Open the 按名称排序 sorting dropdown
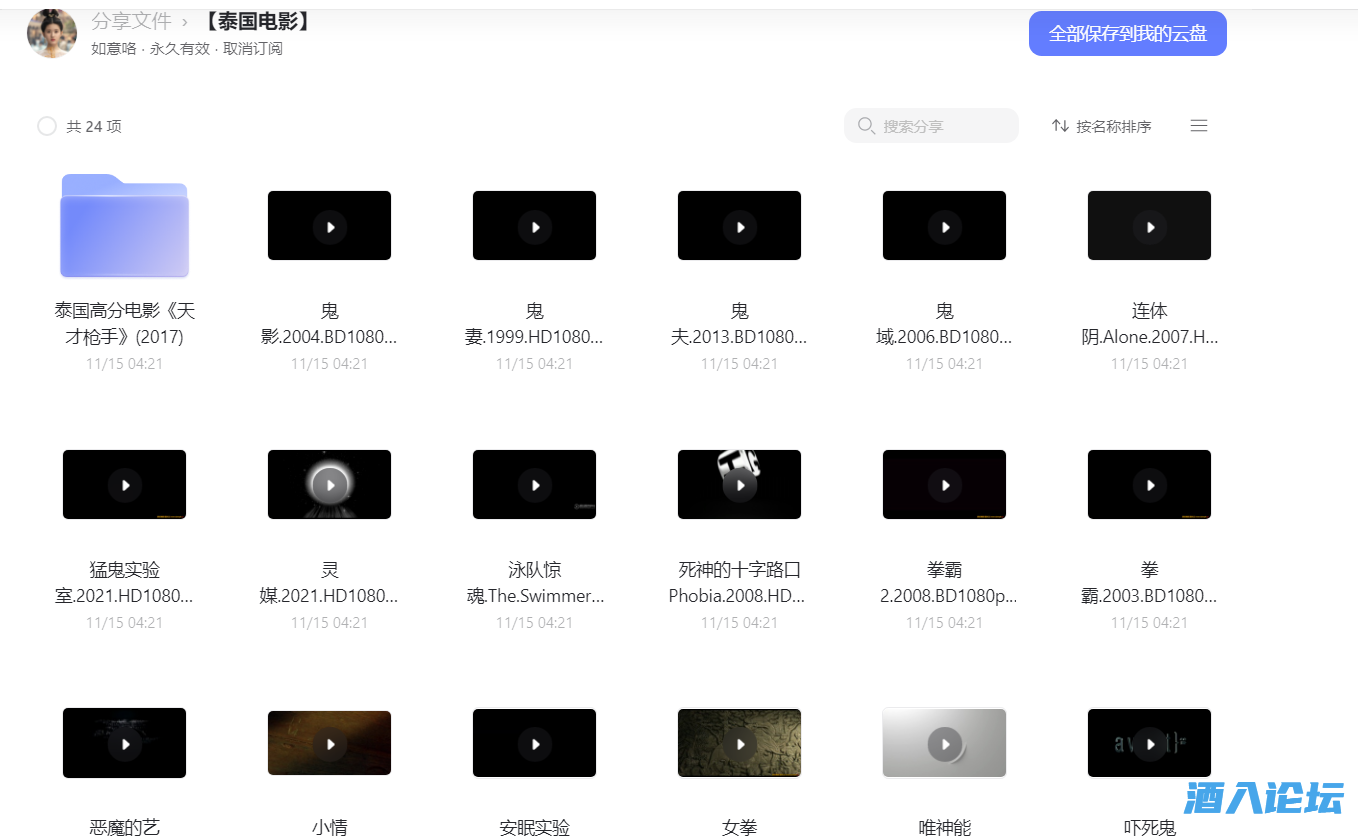The image size is (1358, 840). (1112, 126)
